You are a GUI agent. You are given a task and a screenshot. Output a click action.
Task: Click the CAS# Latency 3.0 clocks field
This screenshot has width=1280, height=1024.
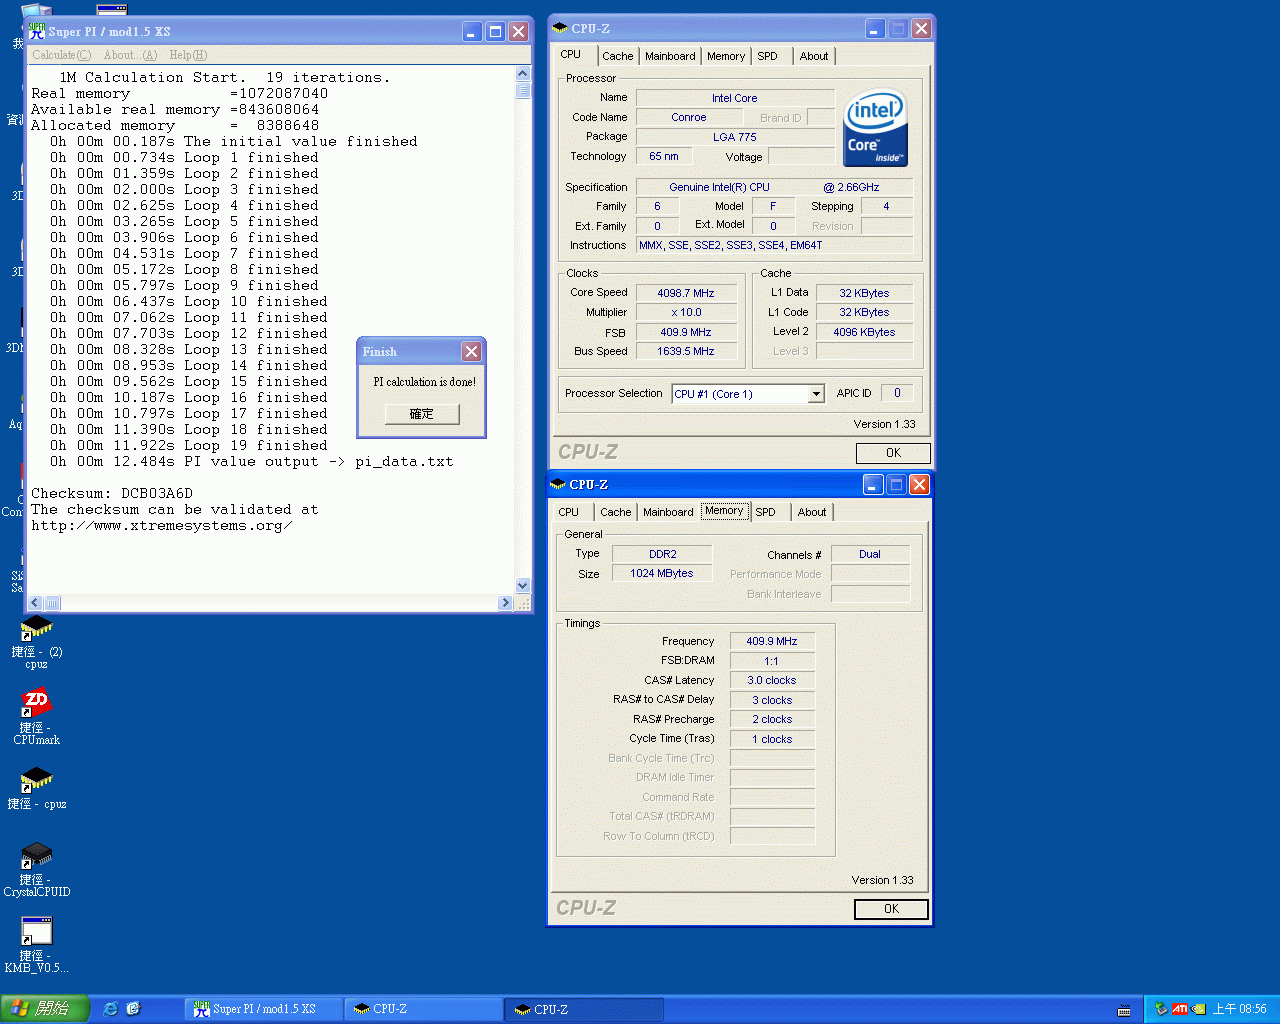point(772,681)
